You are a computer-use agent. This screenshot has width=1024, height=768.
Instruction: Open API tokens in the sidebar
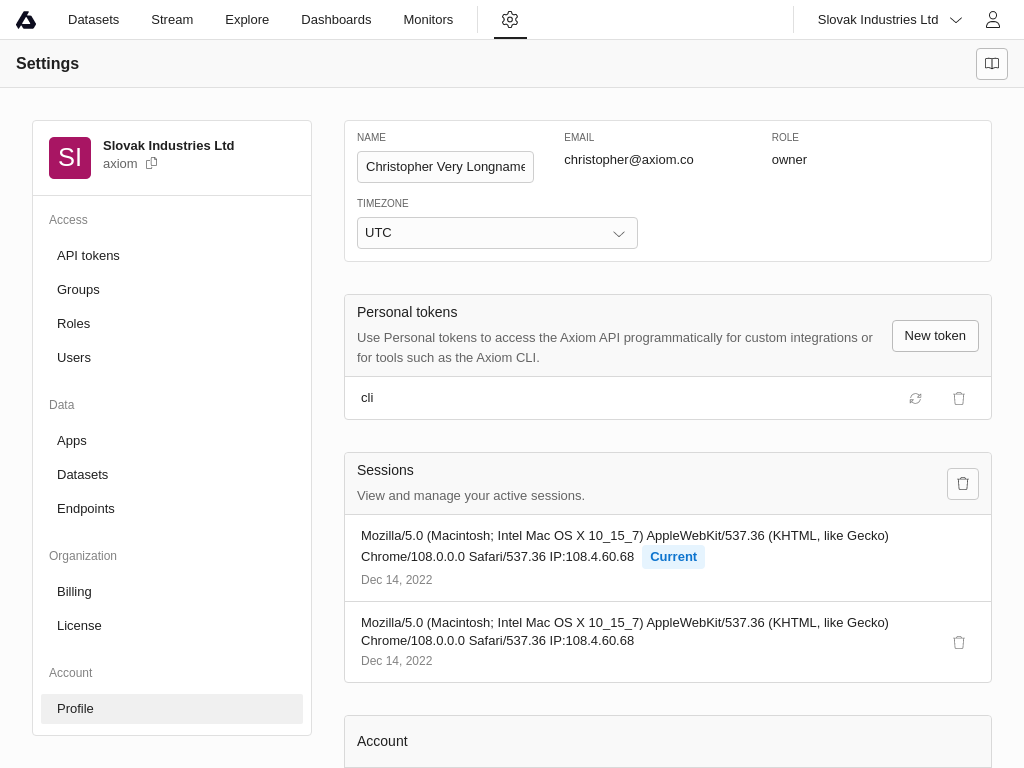point(88,255)
